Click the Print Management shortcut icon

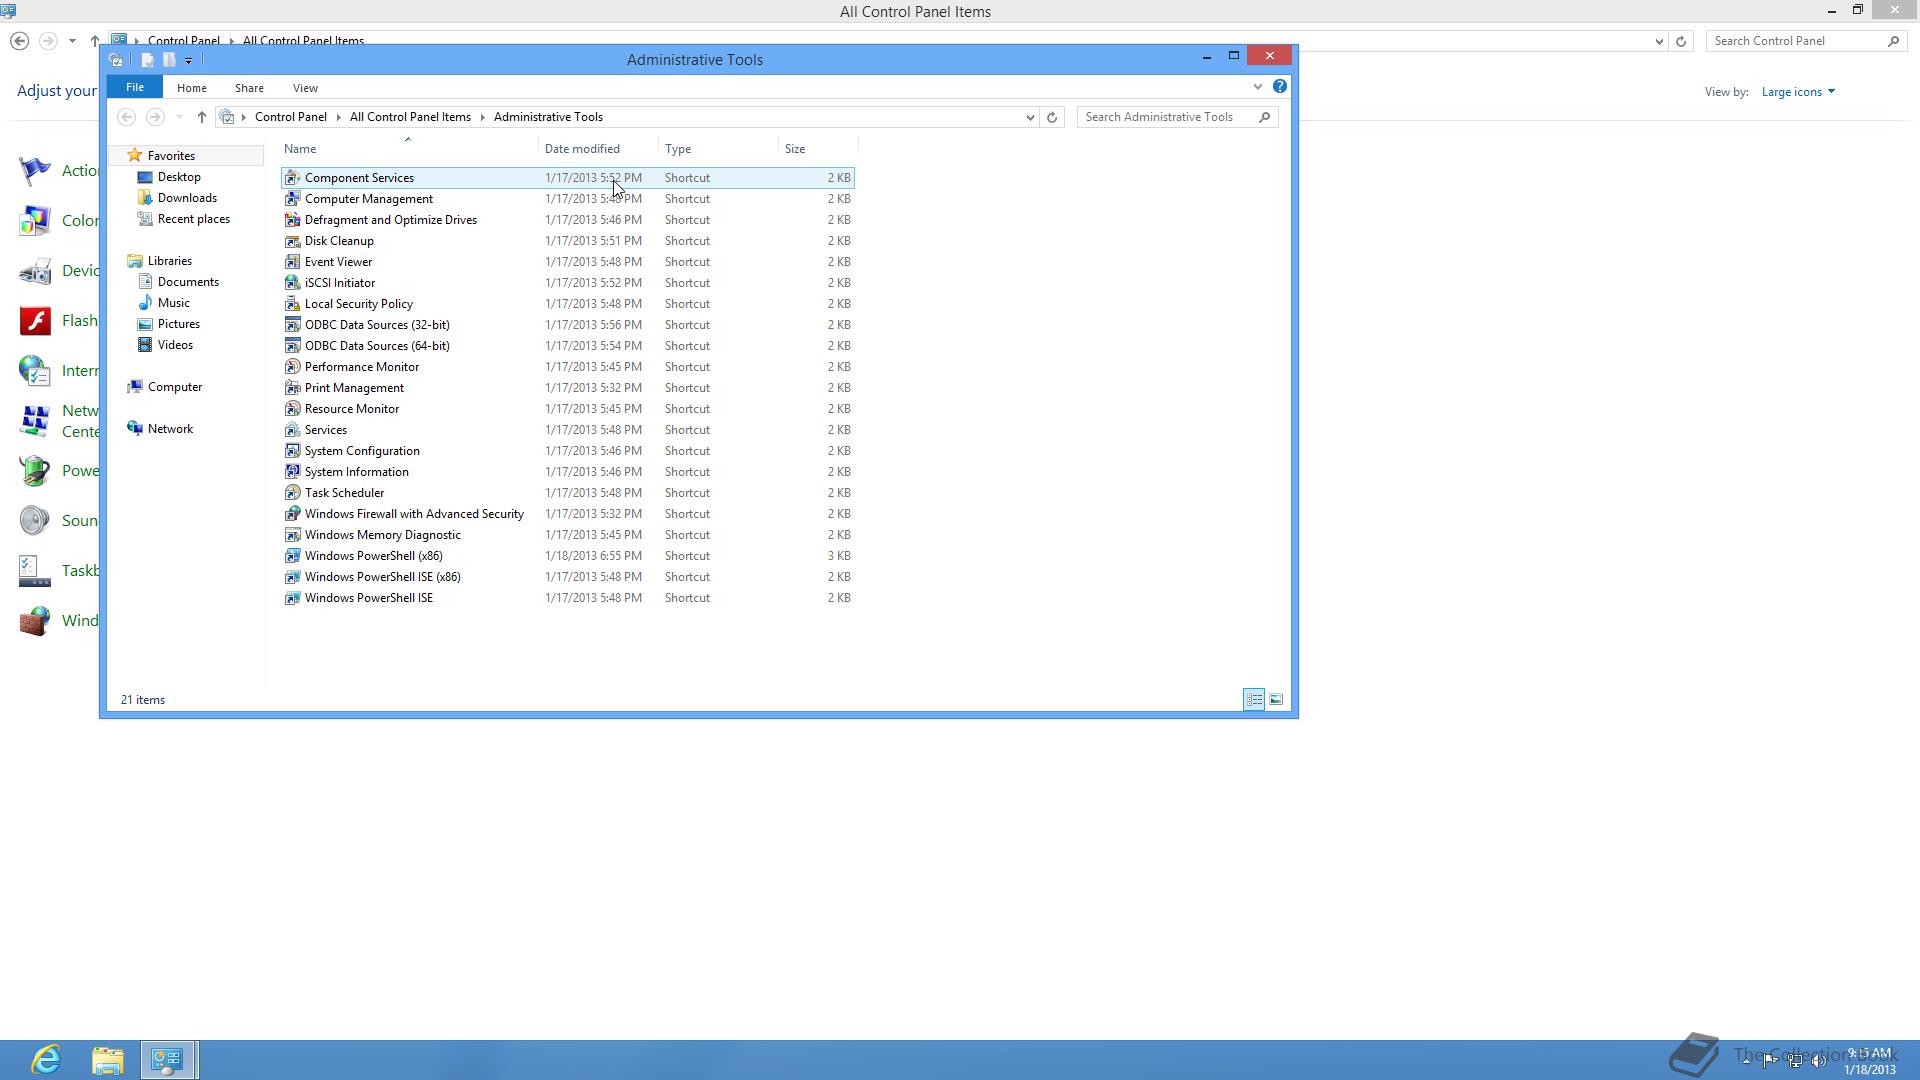292,388
